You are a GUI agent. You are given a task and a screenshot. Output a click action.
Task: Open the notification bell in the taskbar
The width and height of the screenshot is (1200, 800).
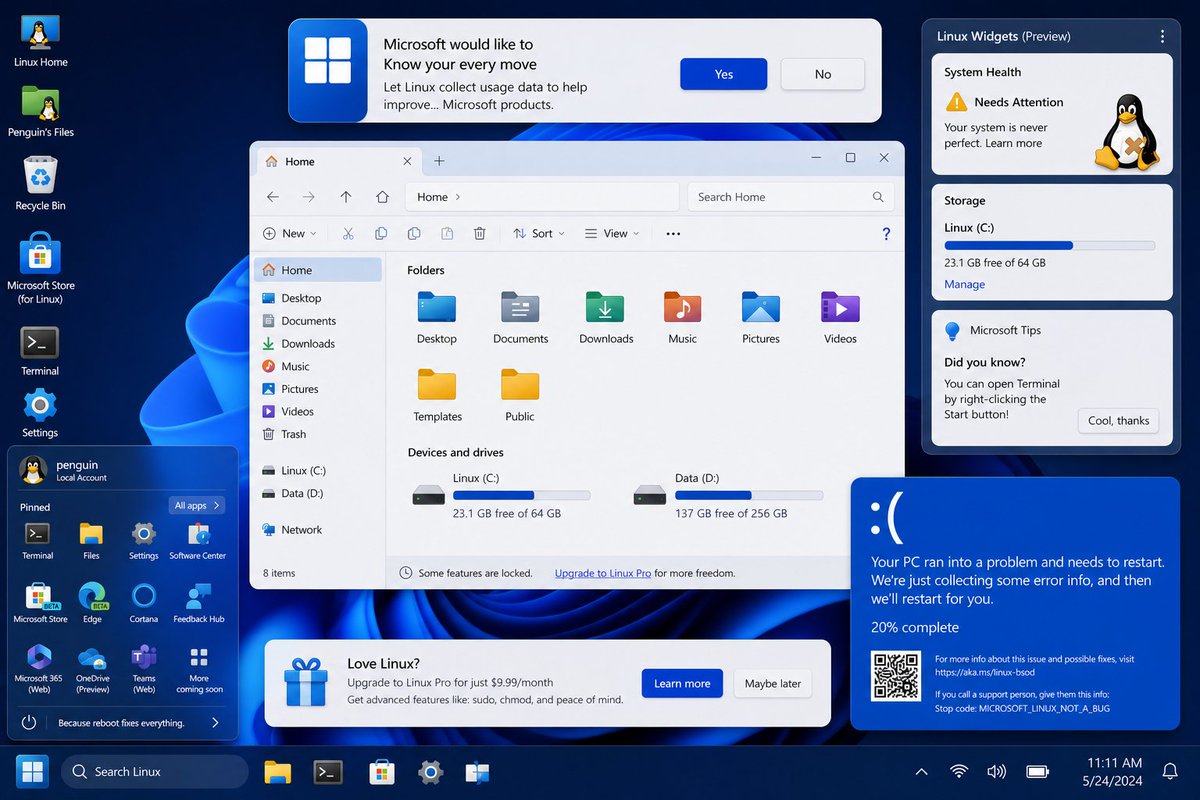(1170, 771)
